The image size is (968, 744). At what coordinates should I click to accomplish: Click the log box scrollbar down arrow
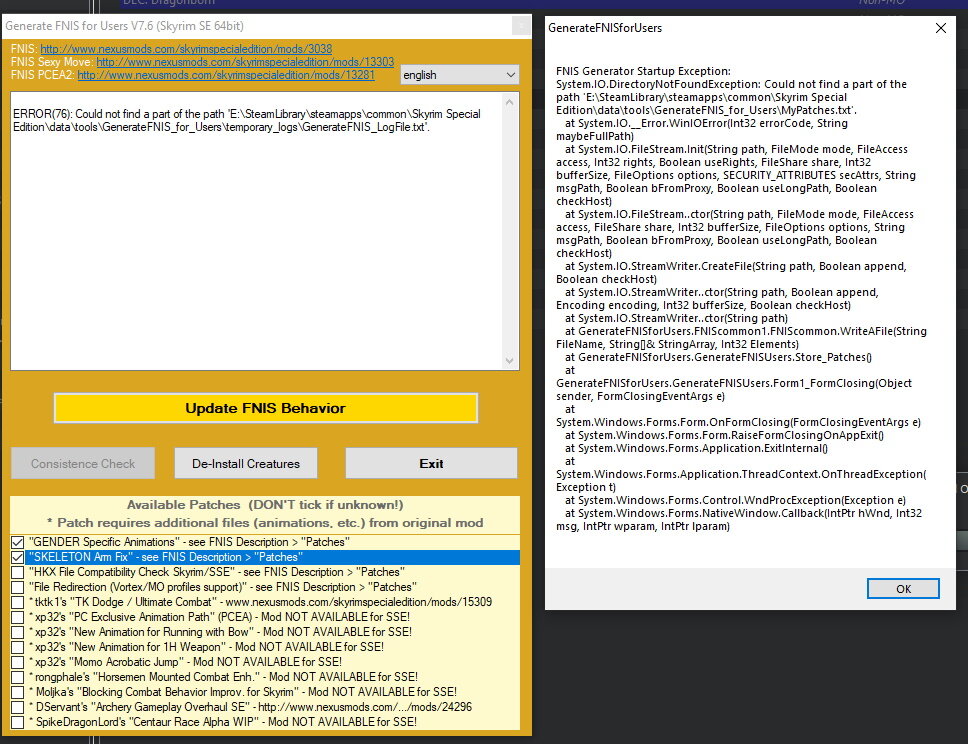coord(509,361)
